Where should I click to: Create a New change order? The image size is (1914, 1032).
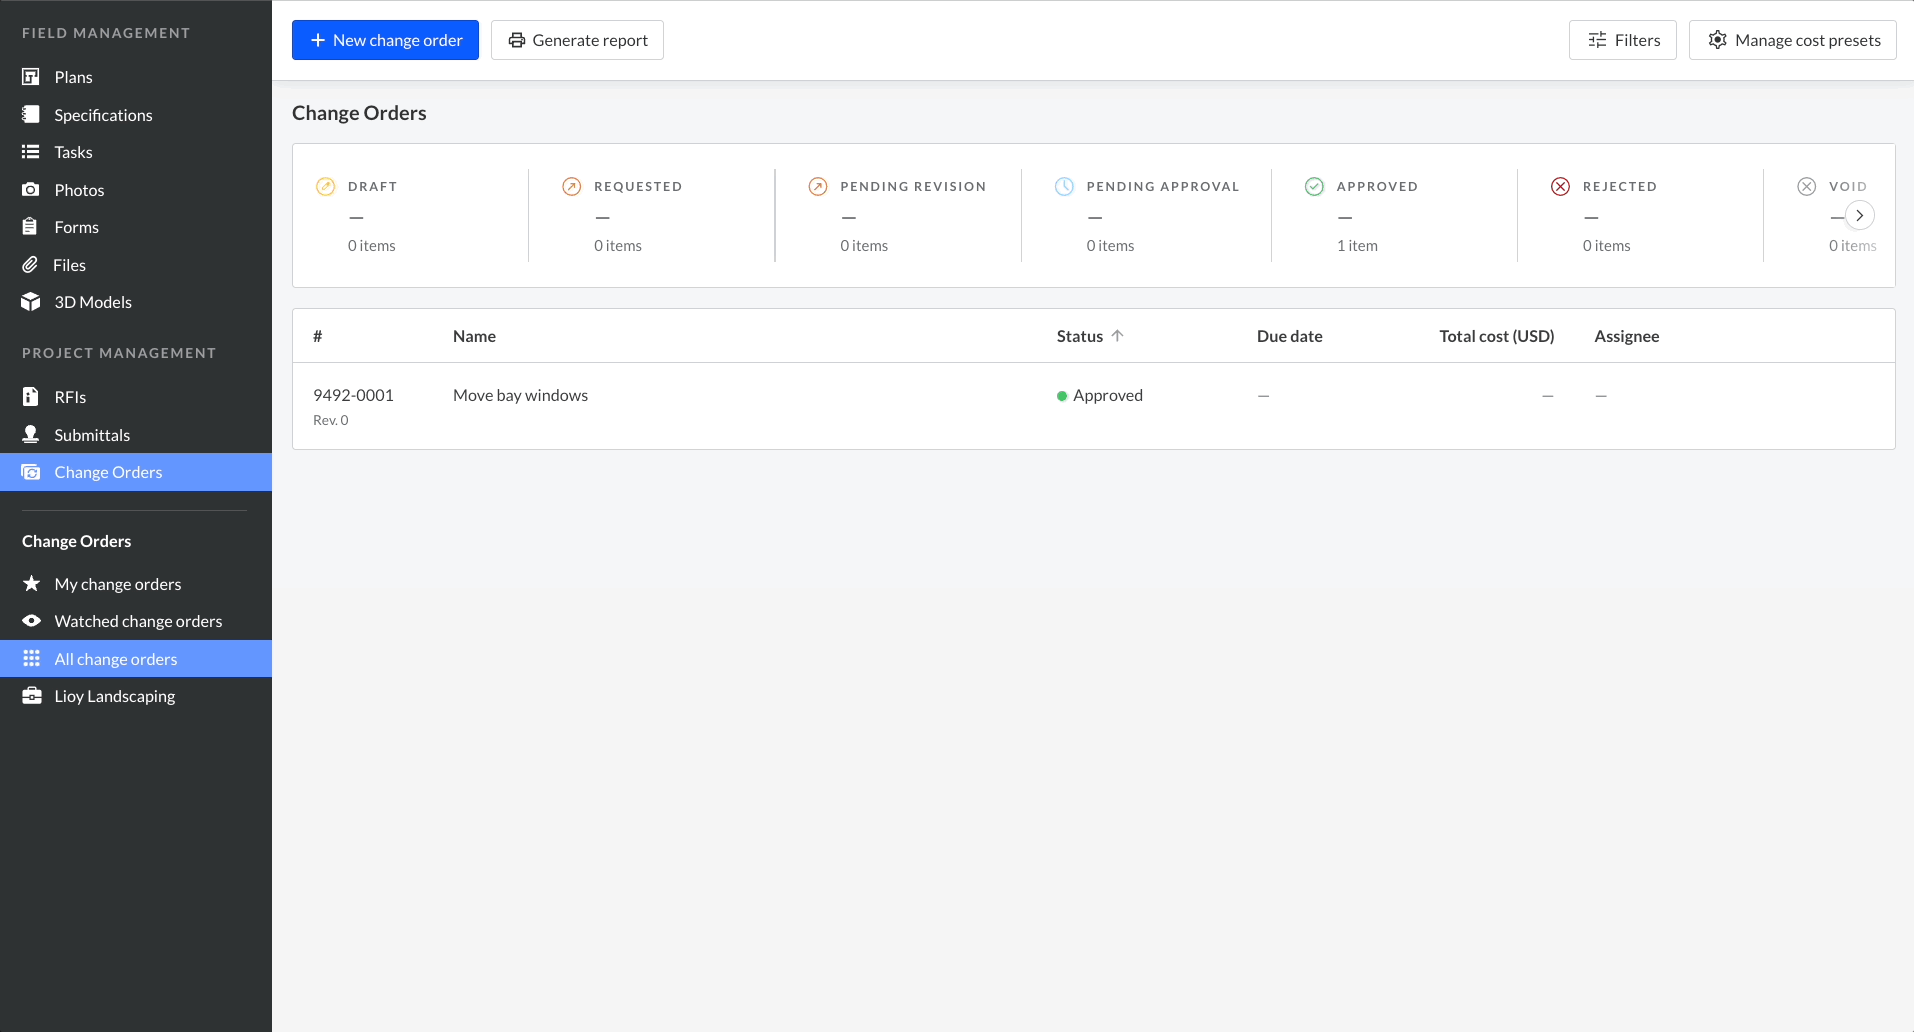[x=385, y=40]
